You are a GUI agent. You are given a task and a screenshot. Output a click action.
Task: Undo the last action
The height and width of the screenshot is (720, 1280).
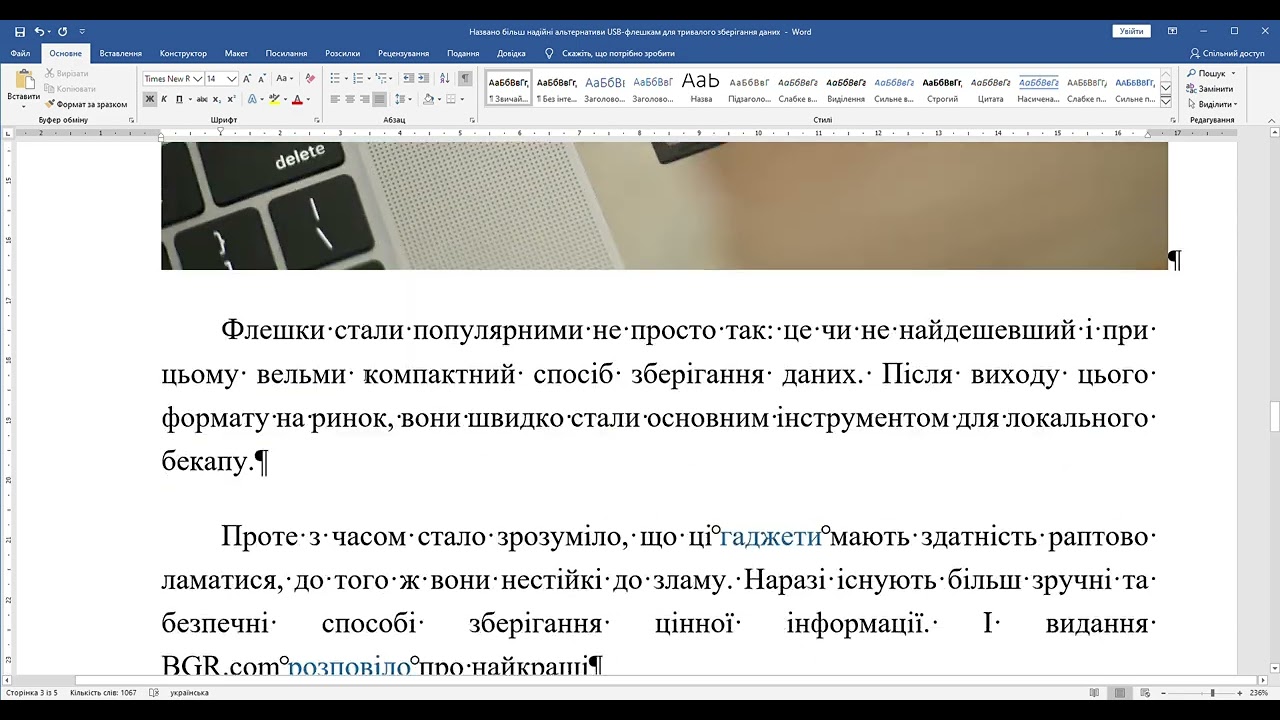(39, 32)
